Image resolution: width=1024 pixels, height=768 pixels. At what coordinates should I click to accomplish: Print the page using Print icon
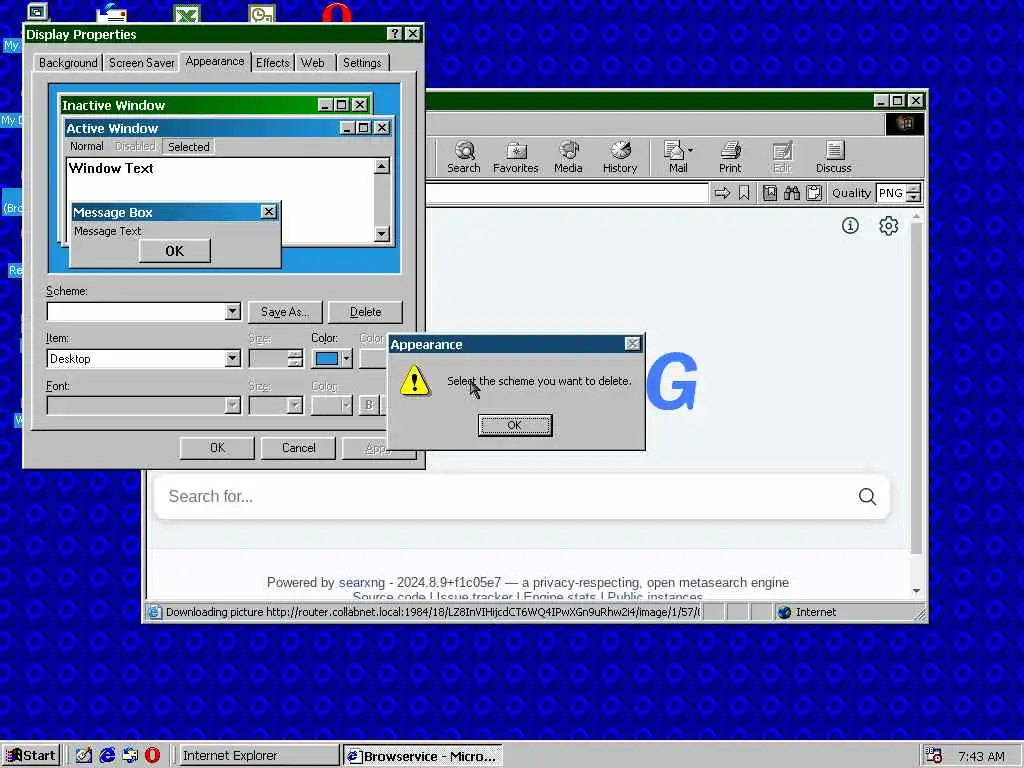(x=730, y=157)
